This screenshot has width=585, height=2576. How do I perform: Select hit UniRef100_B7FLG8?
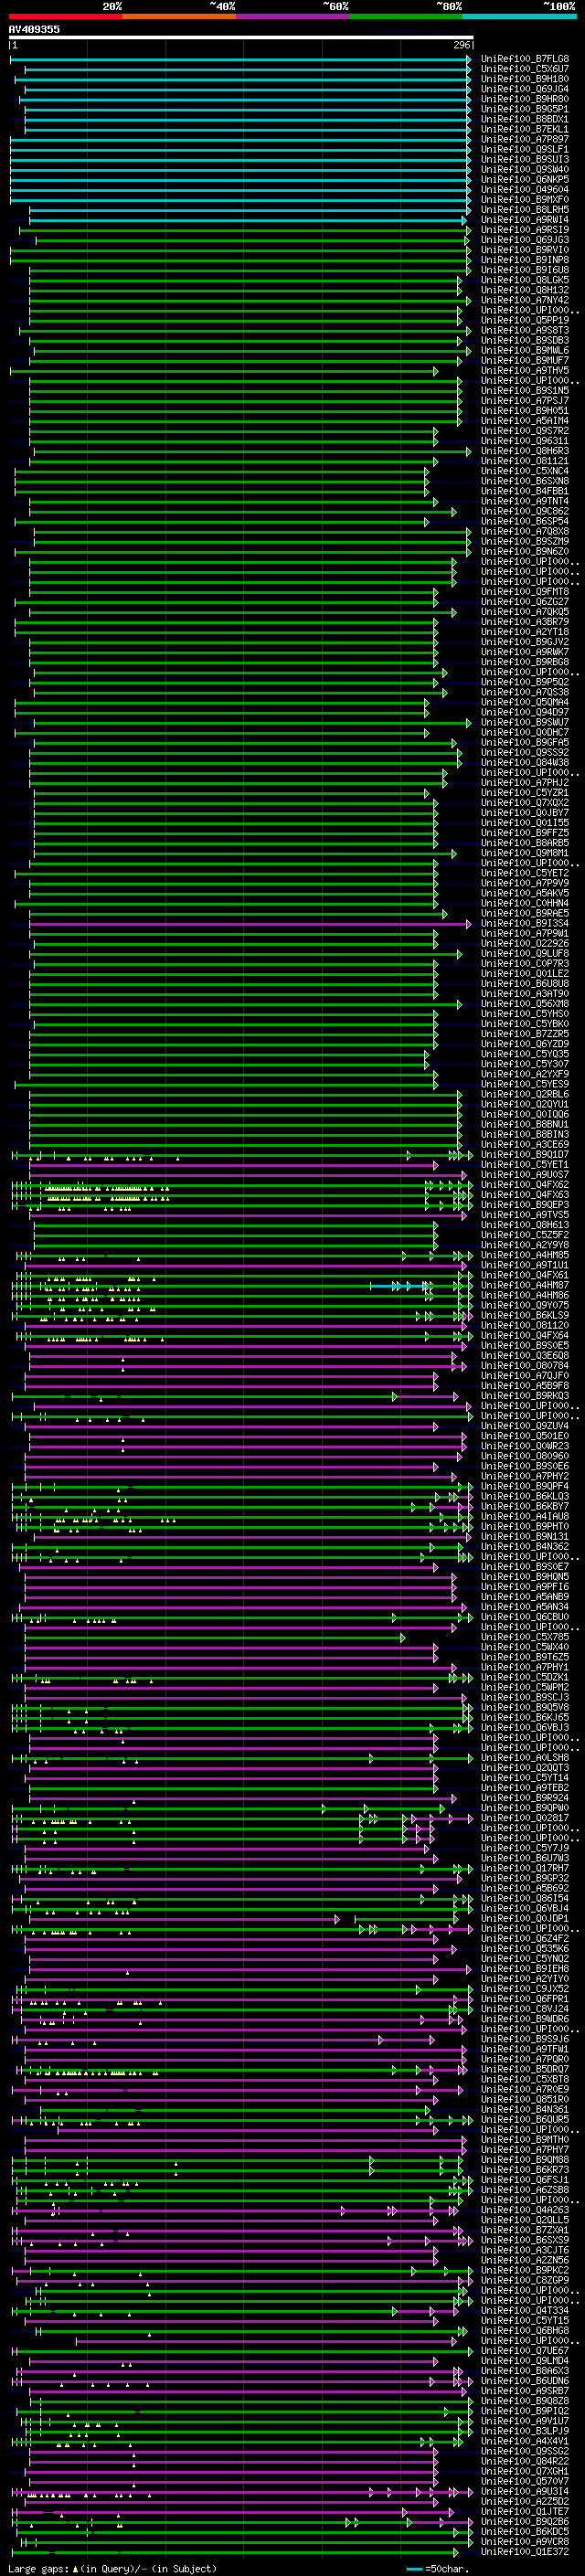524,59
